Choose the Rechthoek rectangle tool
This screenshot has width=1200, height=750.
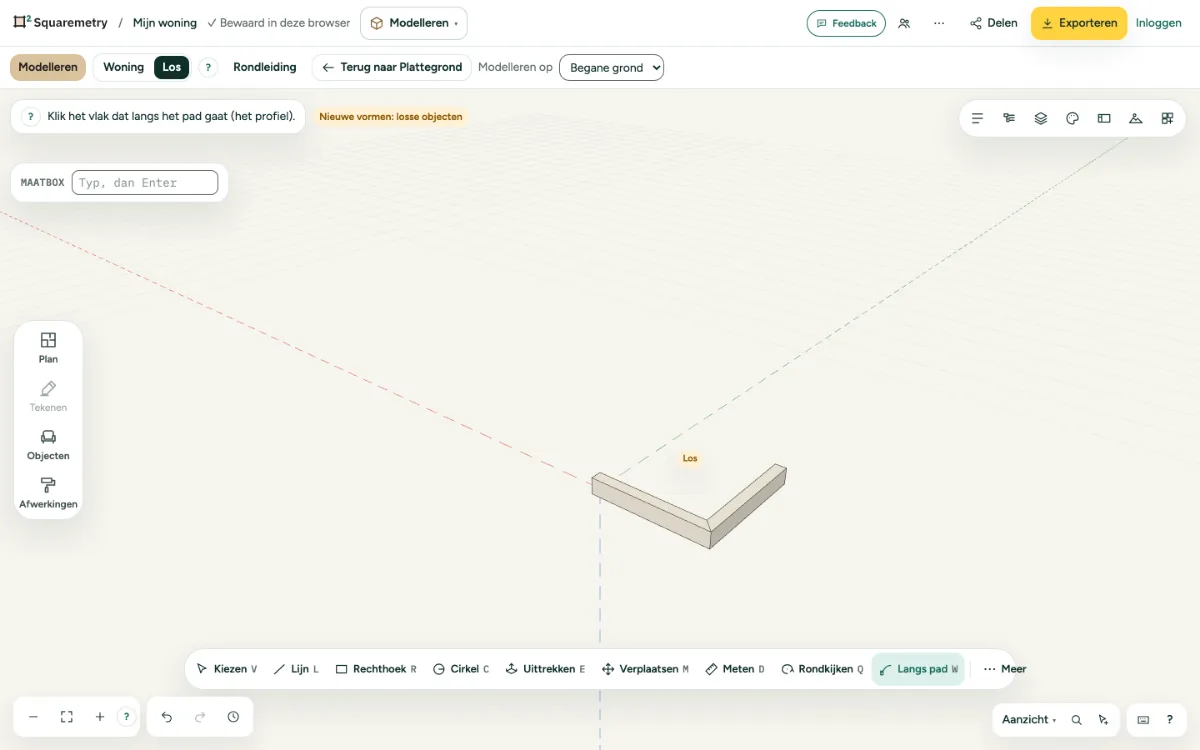pos(376,669)
